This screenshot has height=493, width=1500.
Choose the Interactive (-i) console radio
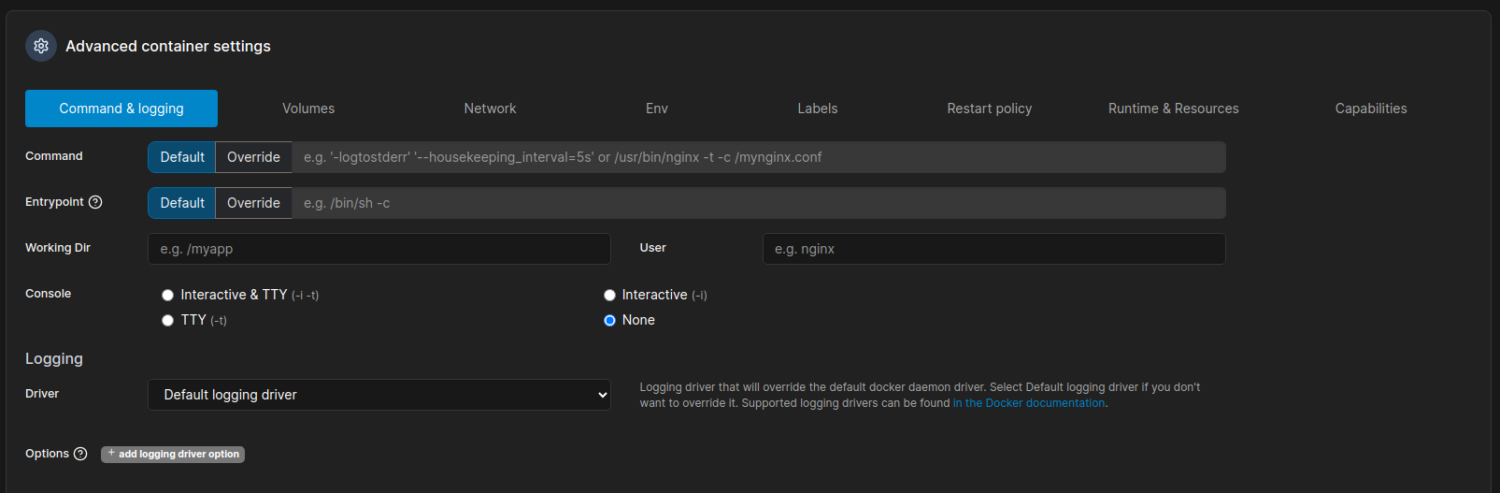(610, 295)
